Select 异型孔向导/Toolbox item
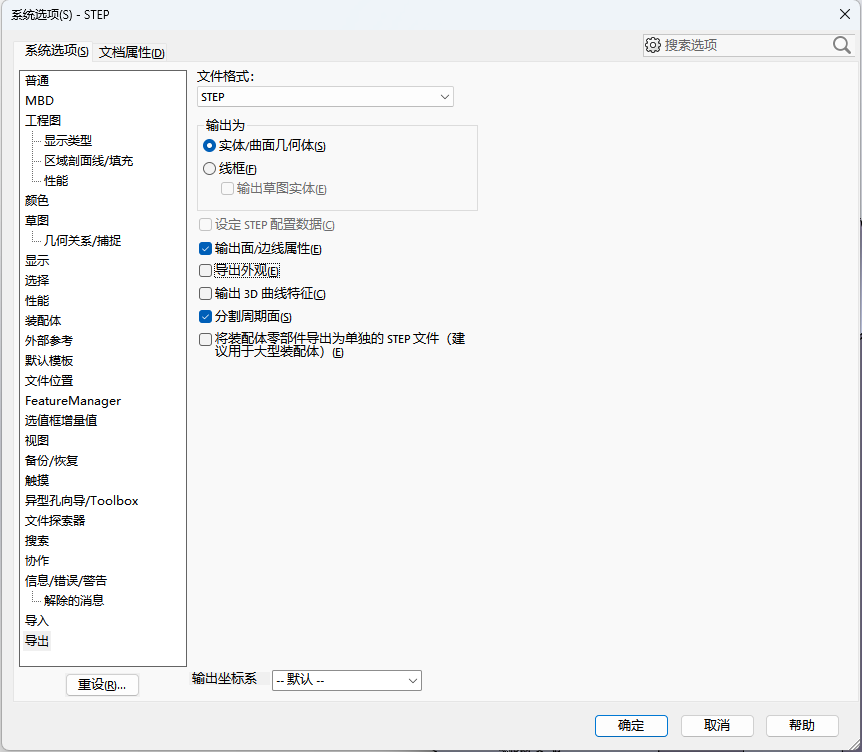The image size is (862, 752). [x=81, y=501]
